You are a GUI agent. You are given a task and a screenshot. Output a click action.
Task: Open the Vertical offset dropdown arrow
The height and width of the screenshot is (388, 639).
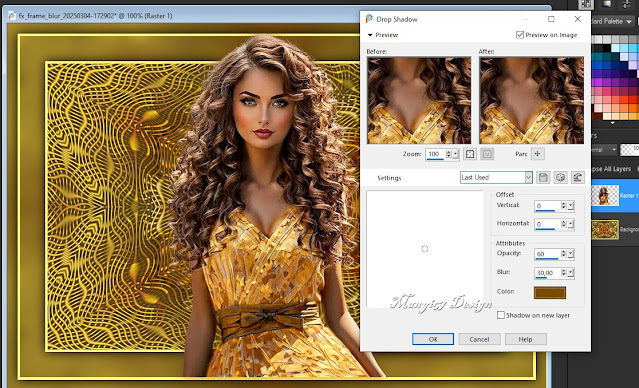tap(571, 206)
